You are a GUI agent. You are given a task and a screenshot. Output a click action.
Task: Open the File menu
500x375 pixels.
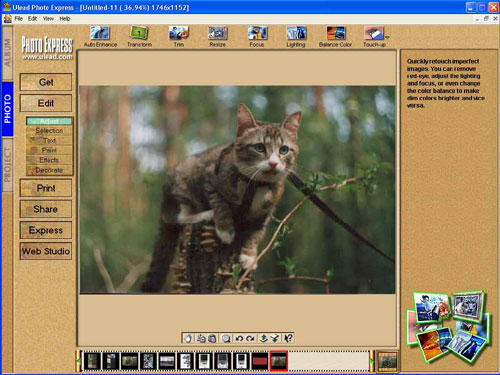[19, 19]
